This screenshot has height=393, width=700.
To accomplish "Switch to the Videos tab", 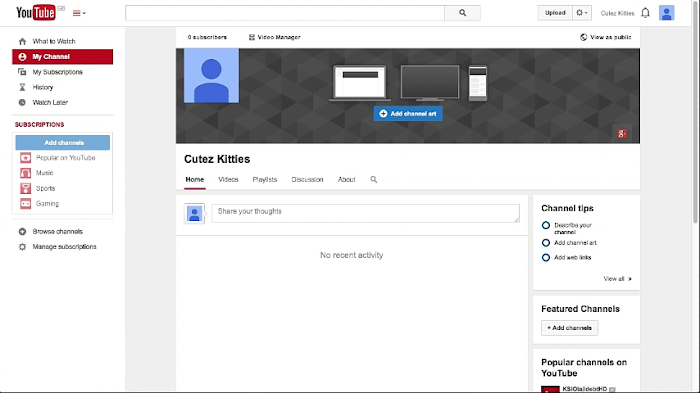I will [228, 180].
